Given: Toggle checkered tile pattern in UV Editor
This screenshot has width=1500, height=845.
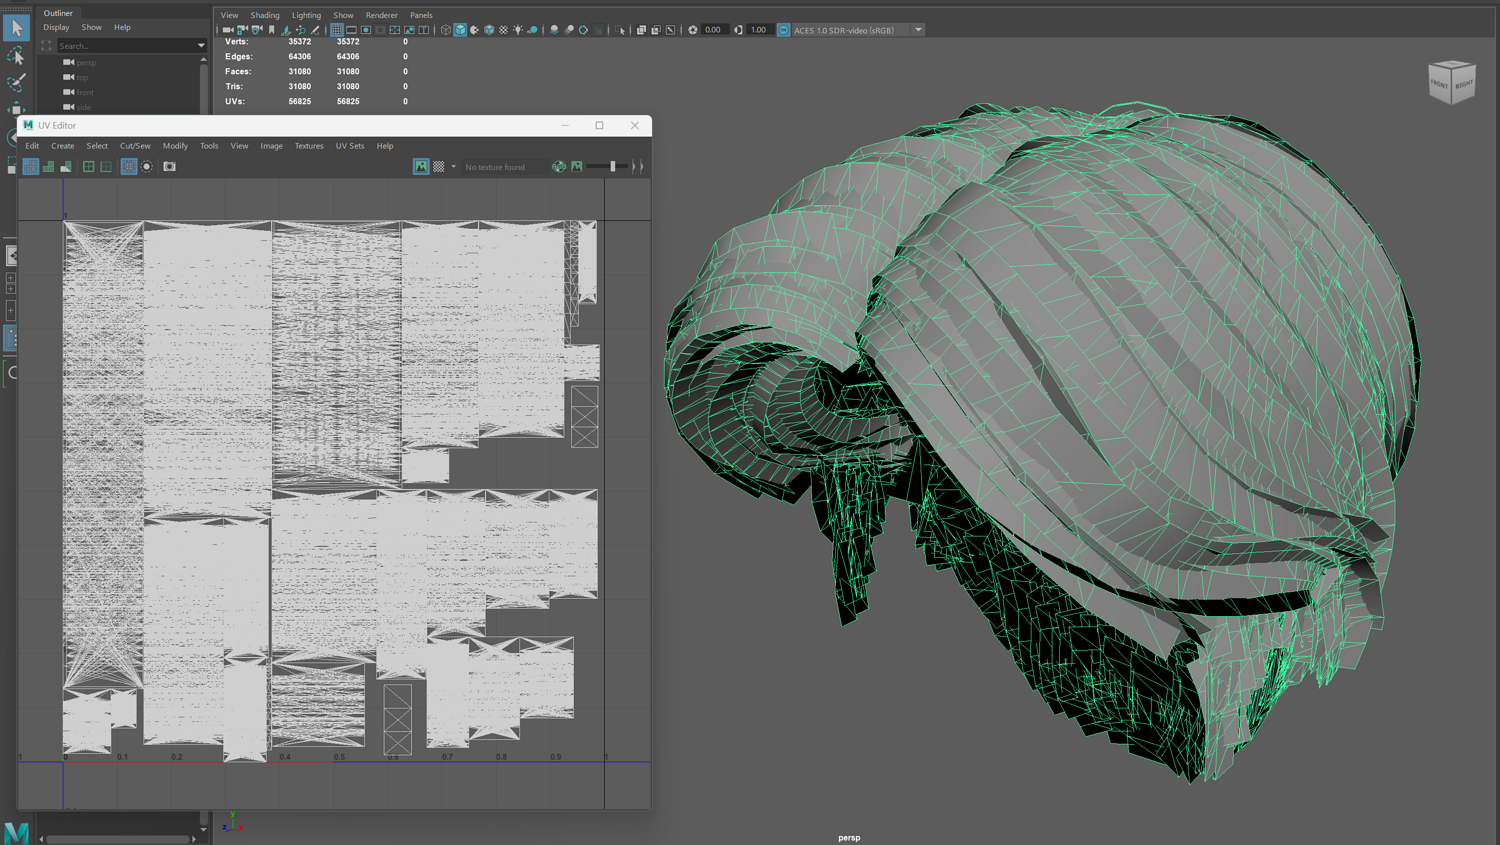Looking at the screenshot, I should click(439, 167).
